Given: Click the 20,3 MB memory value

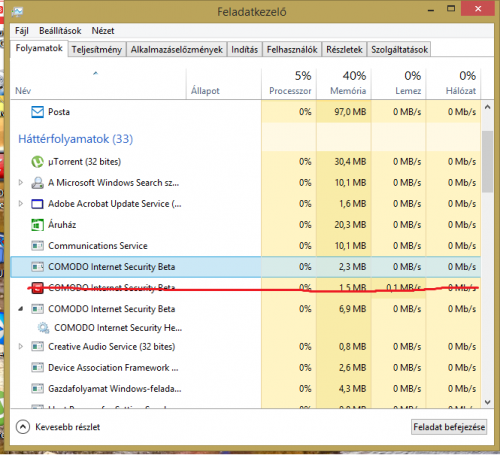Looking at the screenshot, I should tap(350, 225).
